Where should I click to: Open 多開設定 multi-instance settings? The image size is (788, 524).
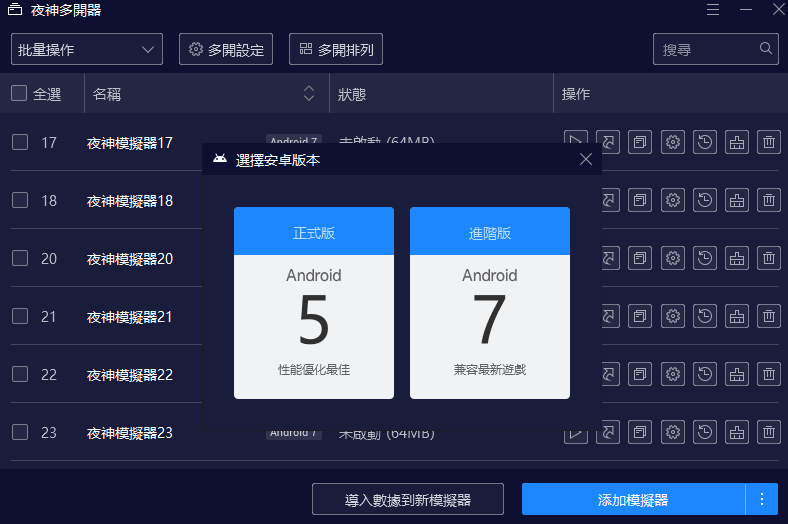point(226,49)
